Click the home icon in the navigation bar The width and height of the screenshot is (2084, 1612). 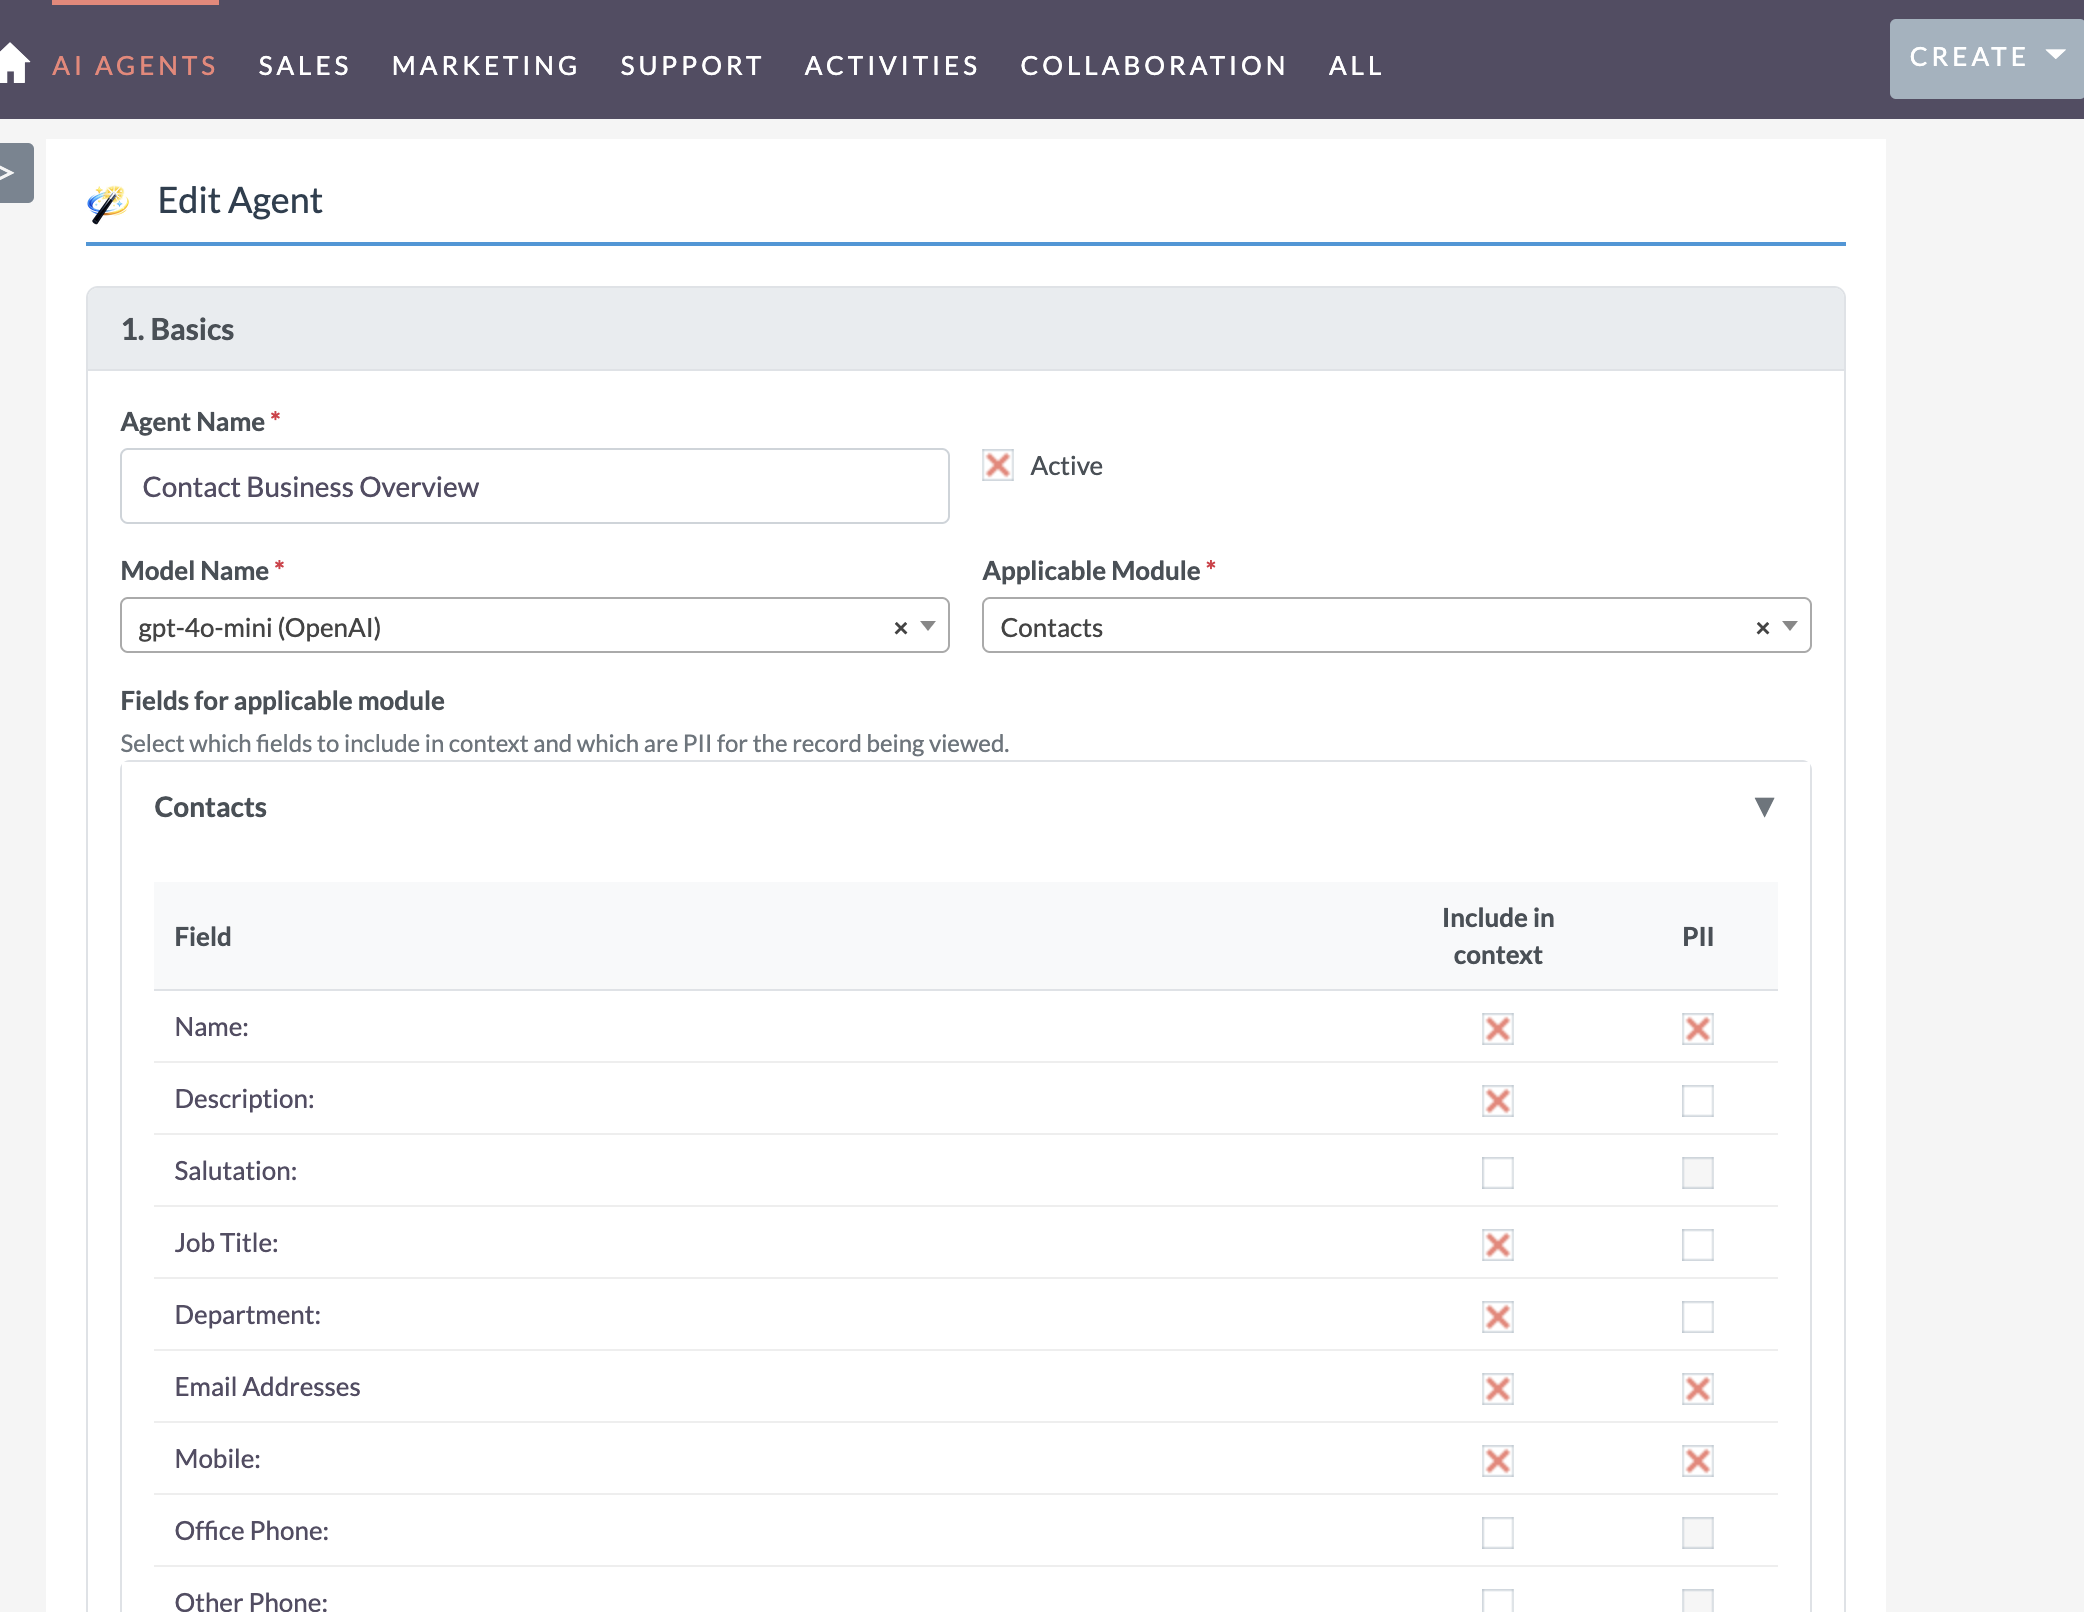pyautogui.click(x=16, y=62)
